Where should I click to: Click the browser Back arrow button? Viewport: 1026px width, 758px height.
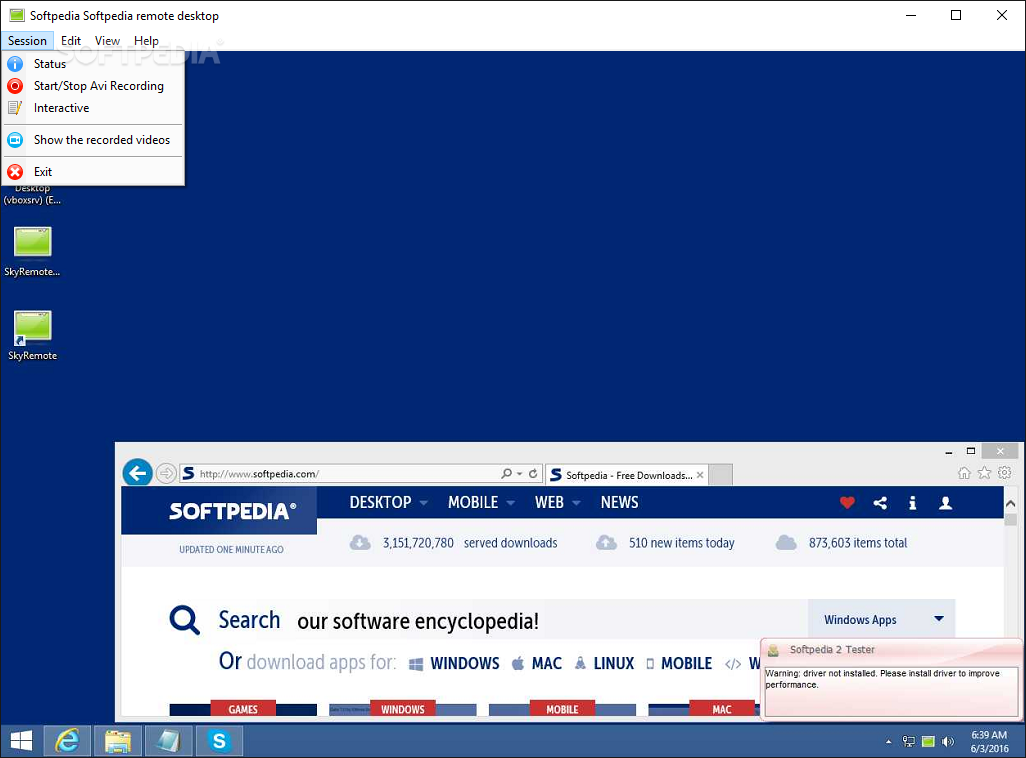[137, 473]
